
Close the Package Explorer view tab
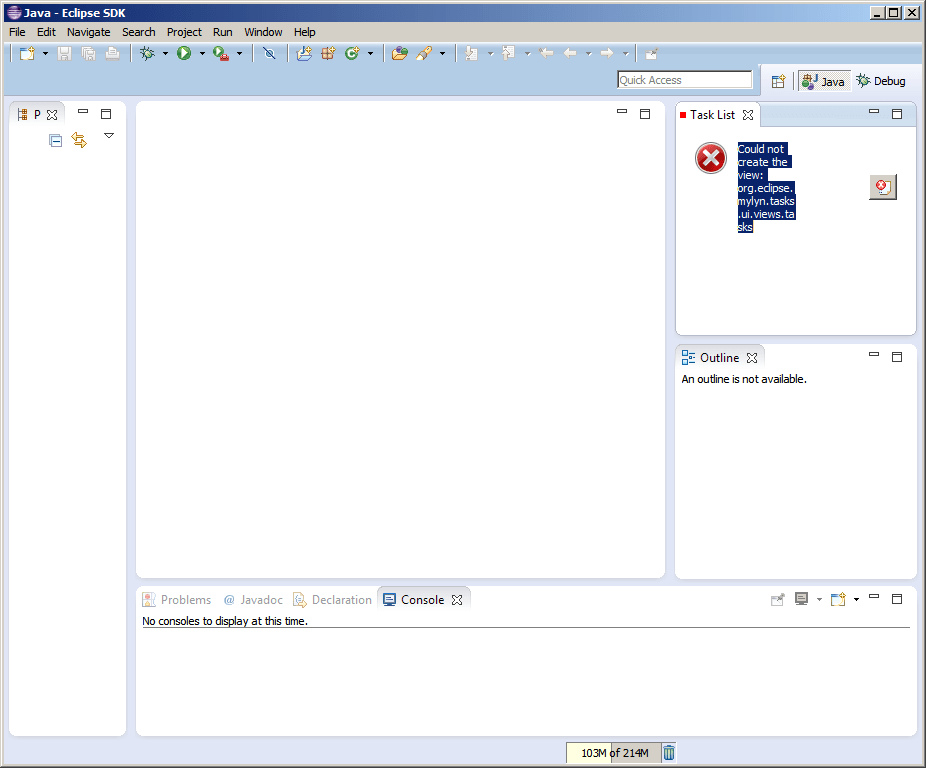pos(52,115)
